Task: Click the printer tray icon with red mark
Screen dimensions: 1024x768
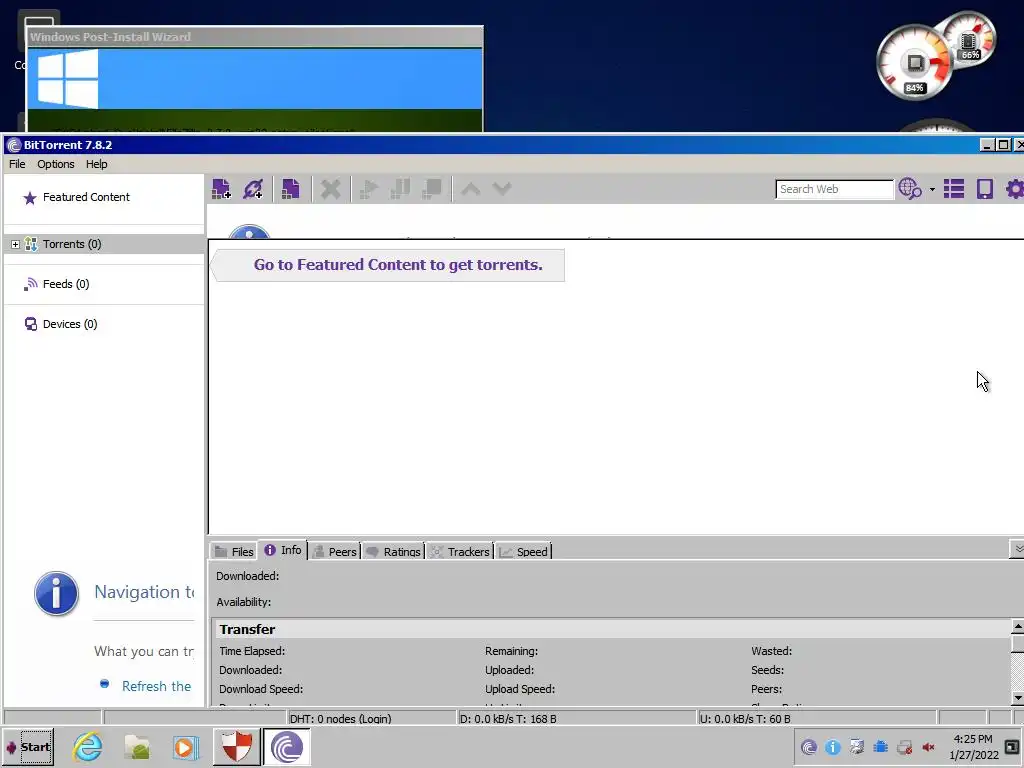Action: click(904, 747)
